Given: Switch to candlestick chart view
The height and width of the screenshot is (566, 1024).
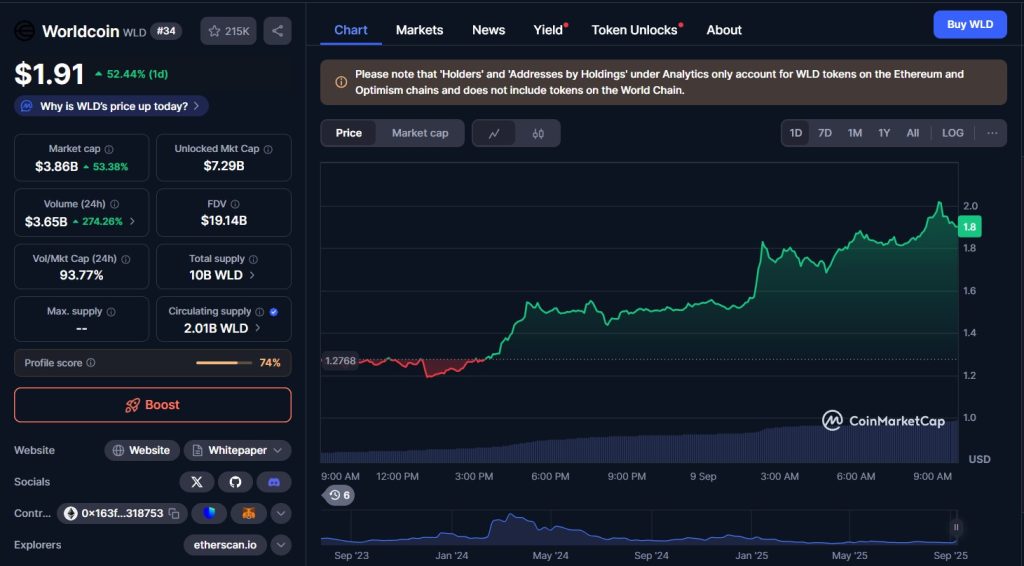Looking at the screenshot, I should [538, 133].
